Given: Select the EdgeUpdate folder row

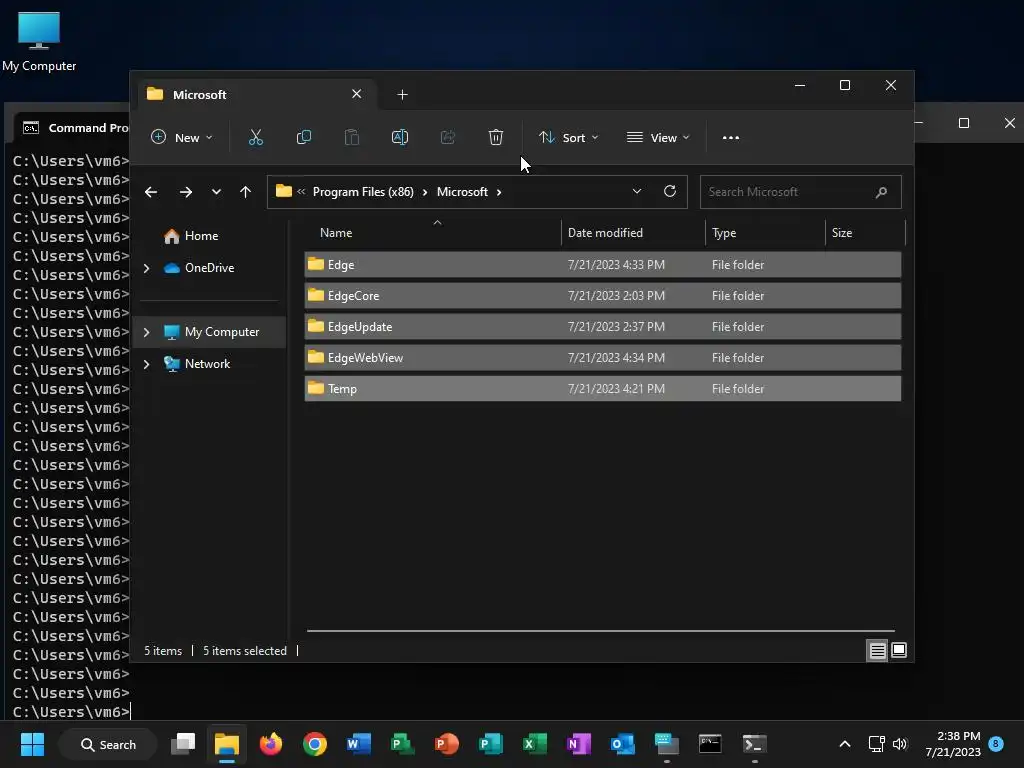Looking at the screenshot, I should coord(603,327).
